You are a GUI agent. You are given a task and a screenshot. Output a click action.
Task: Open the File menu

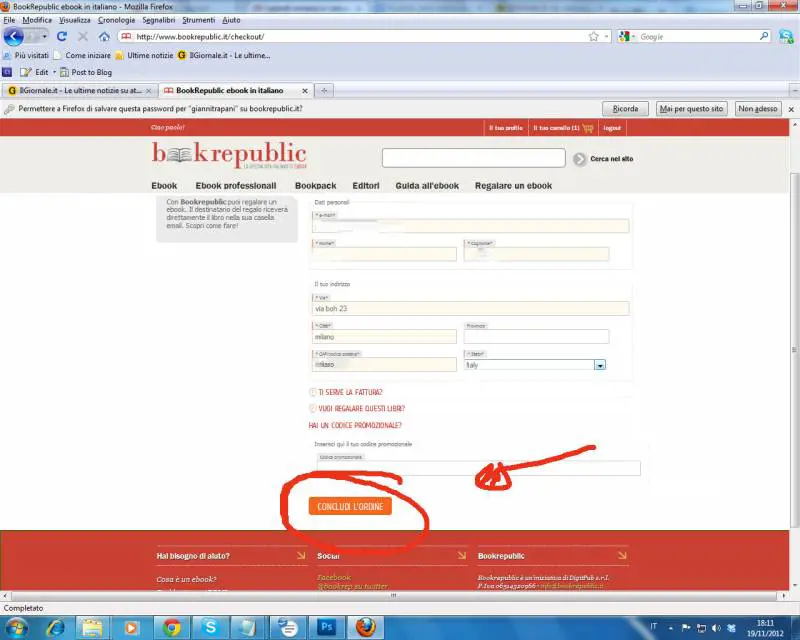tap(9, 20)
